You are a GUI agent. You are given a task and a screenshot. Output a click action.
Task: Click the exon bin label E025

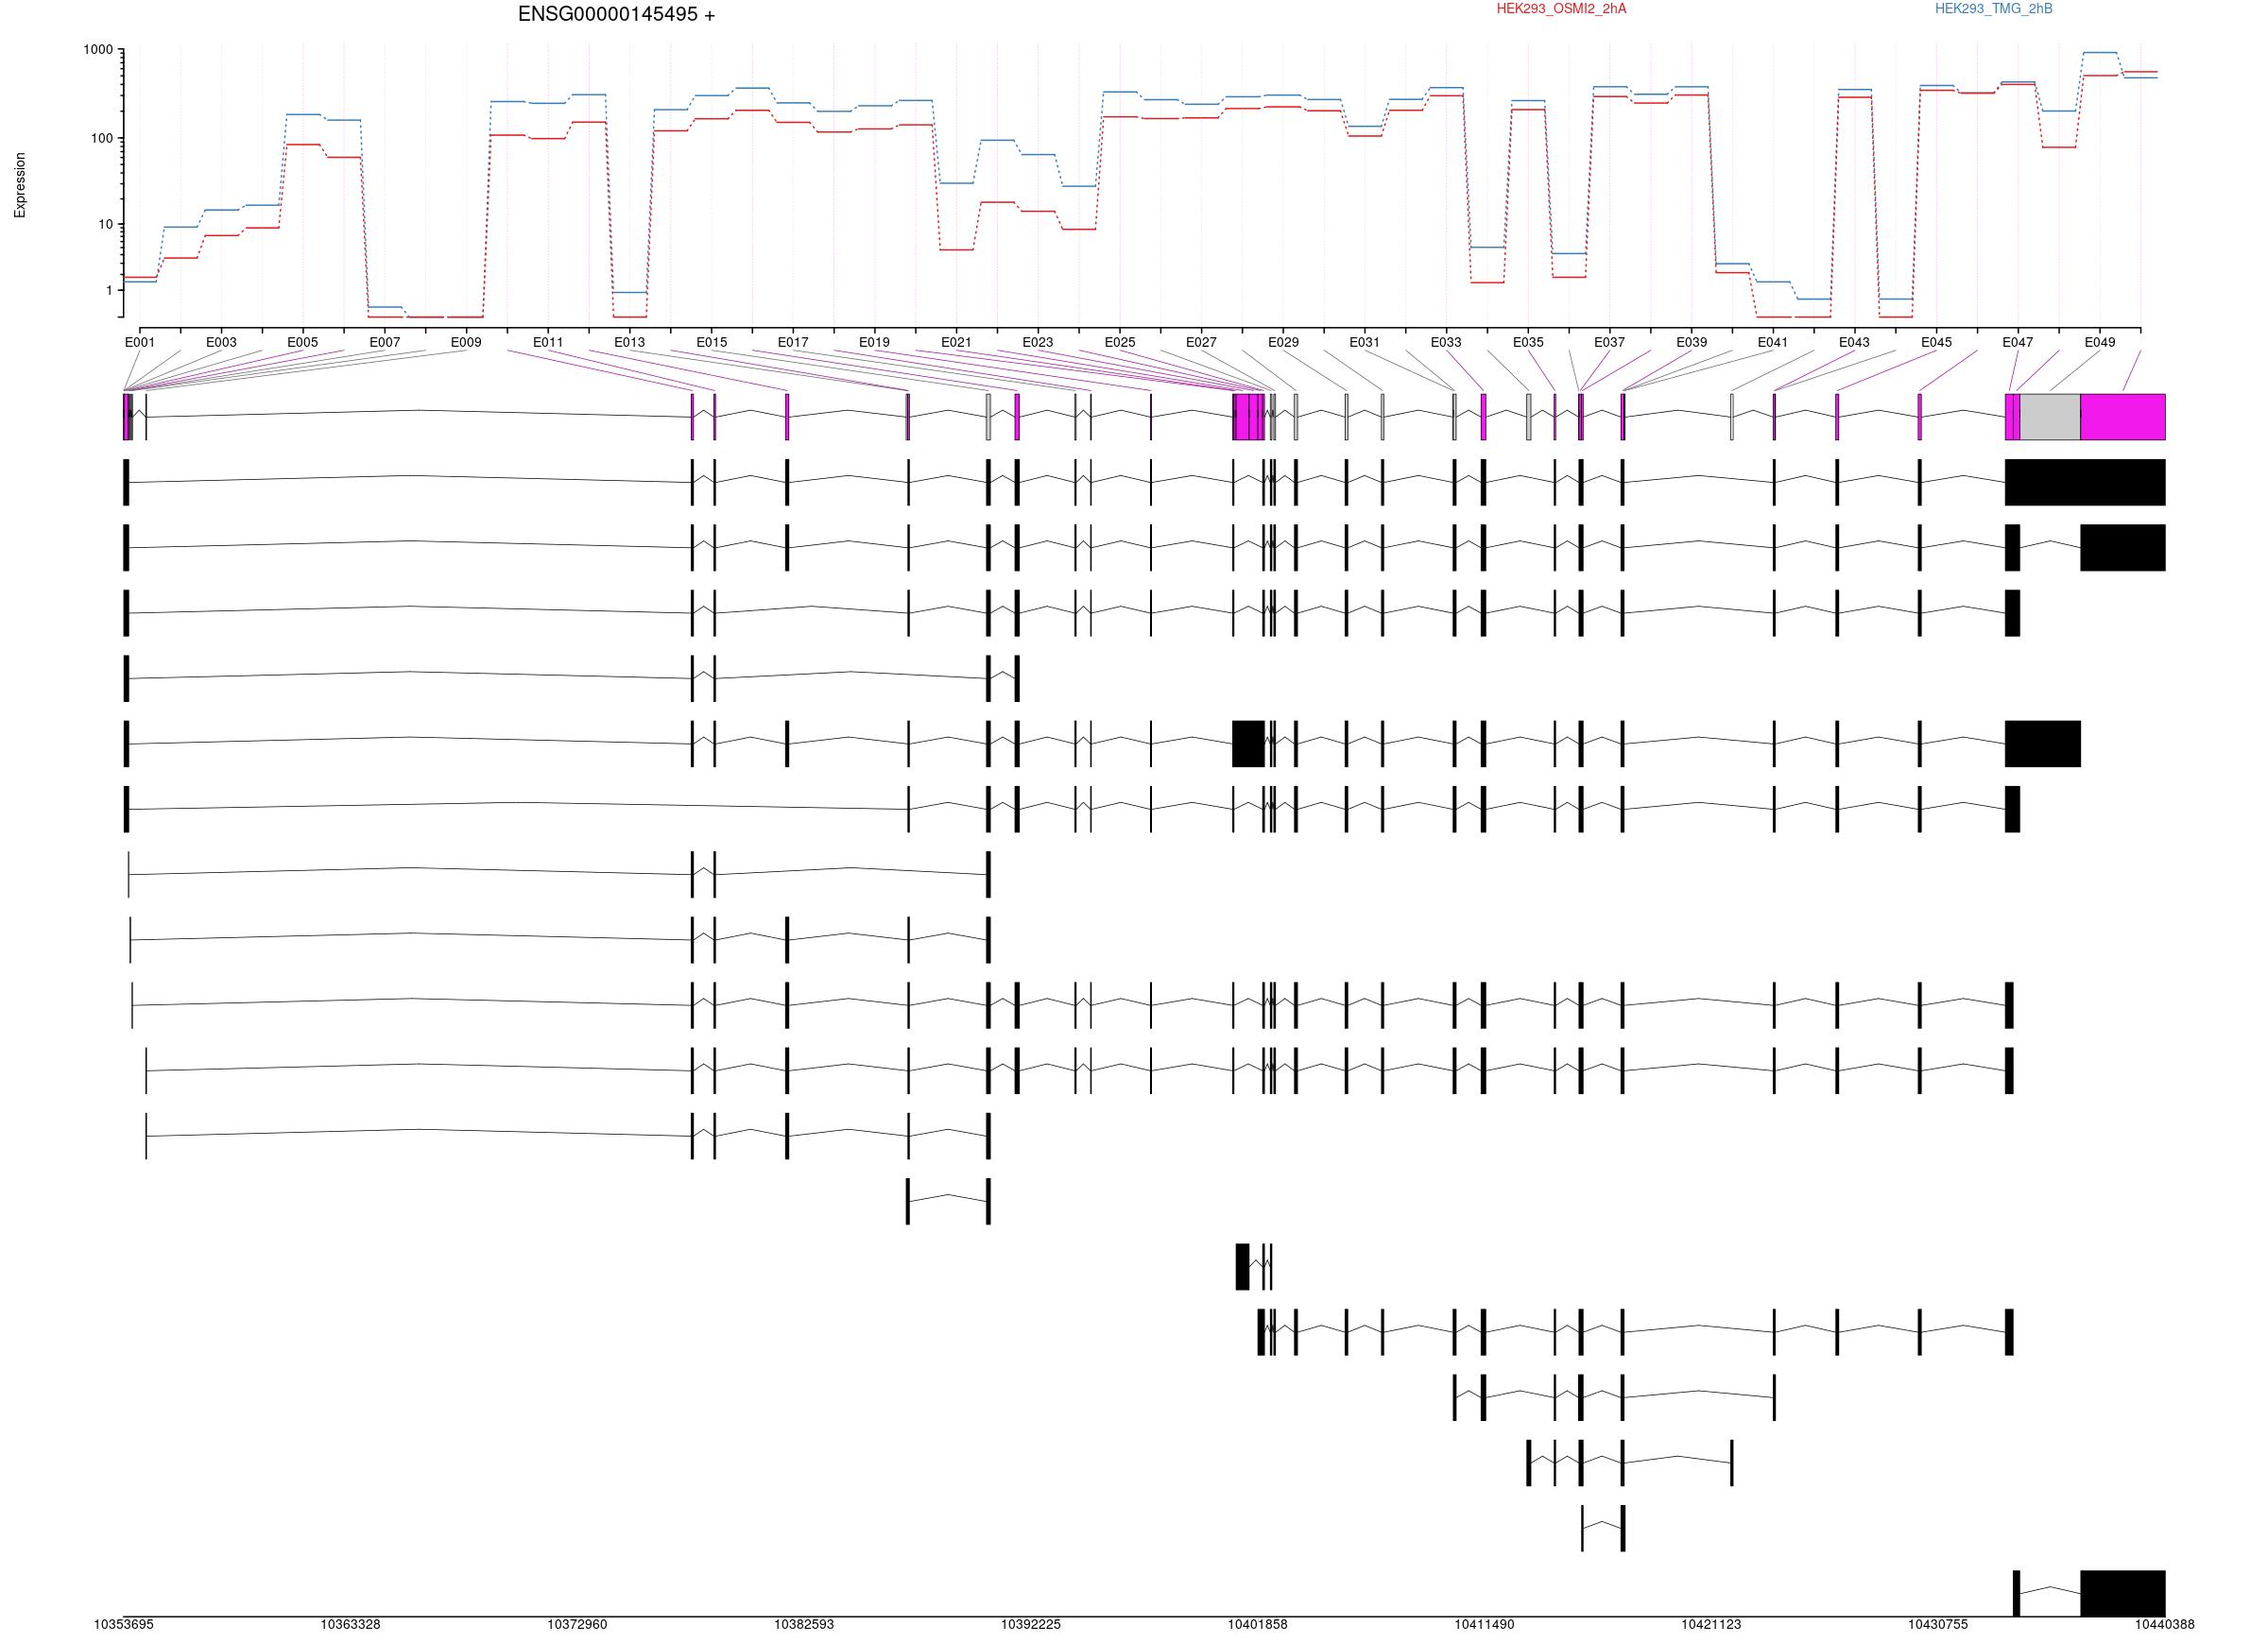click(x=1120, y=342)
